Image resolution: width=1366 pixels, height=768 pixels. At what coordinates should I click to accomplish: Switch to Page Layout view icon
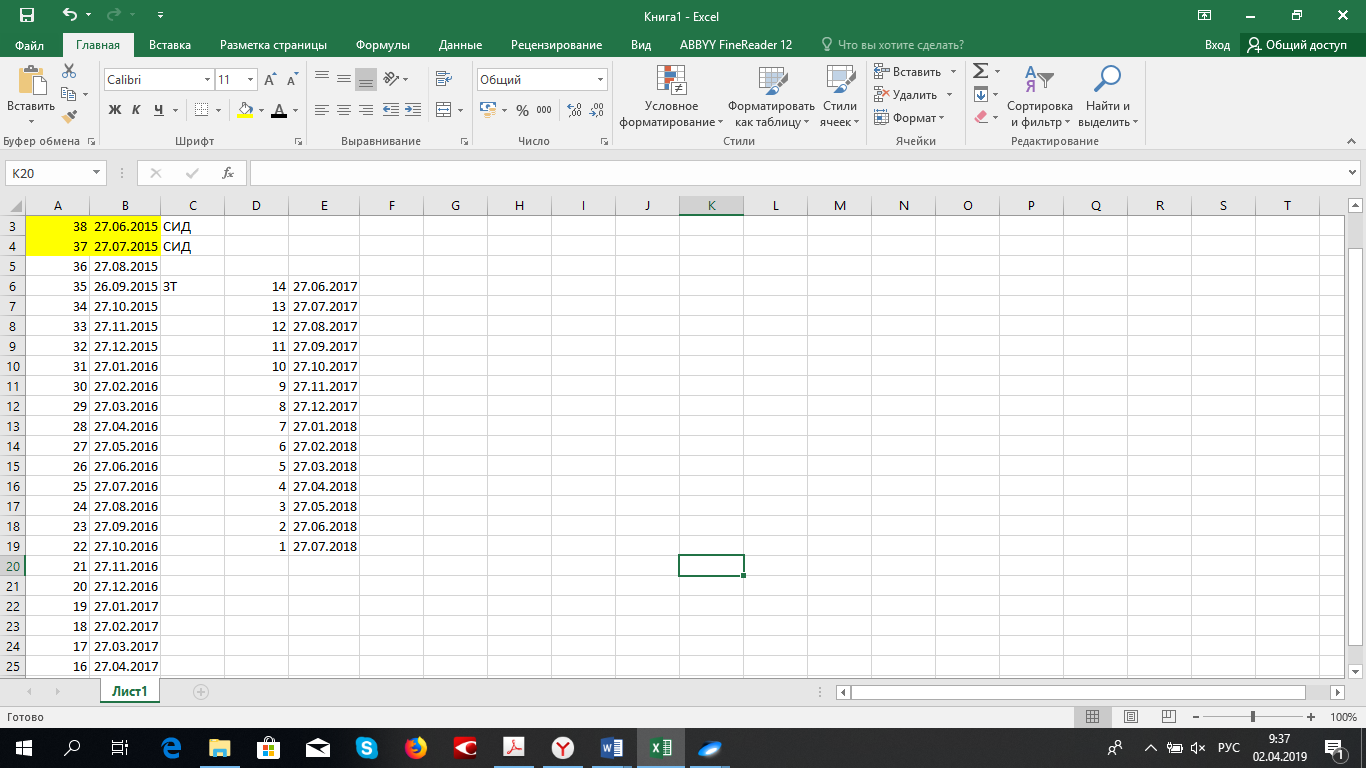click(1130, 717)
